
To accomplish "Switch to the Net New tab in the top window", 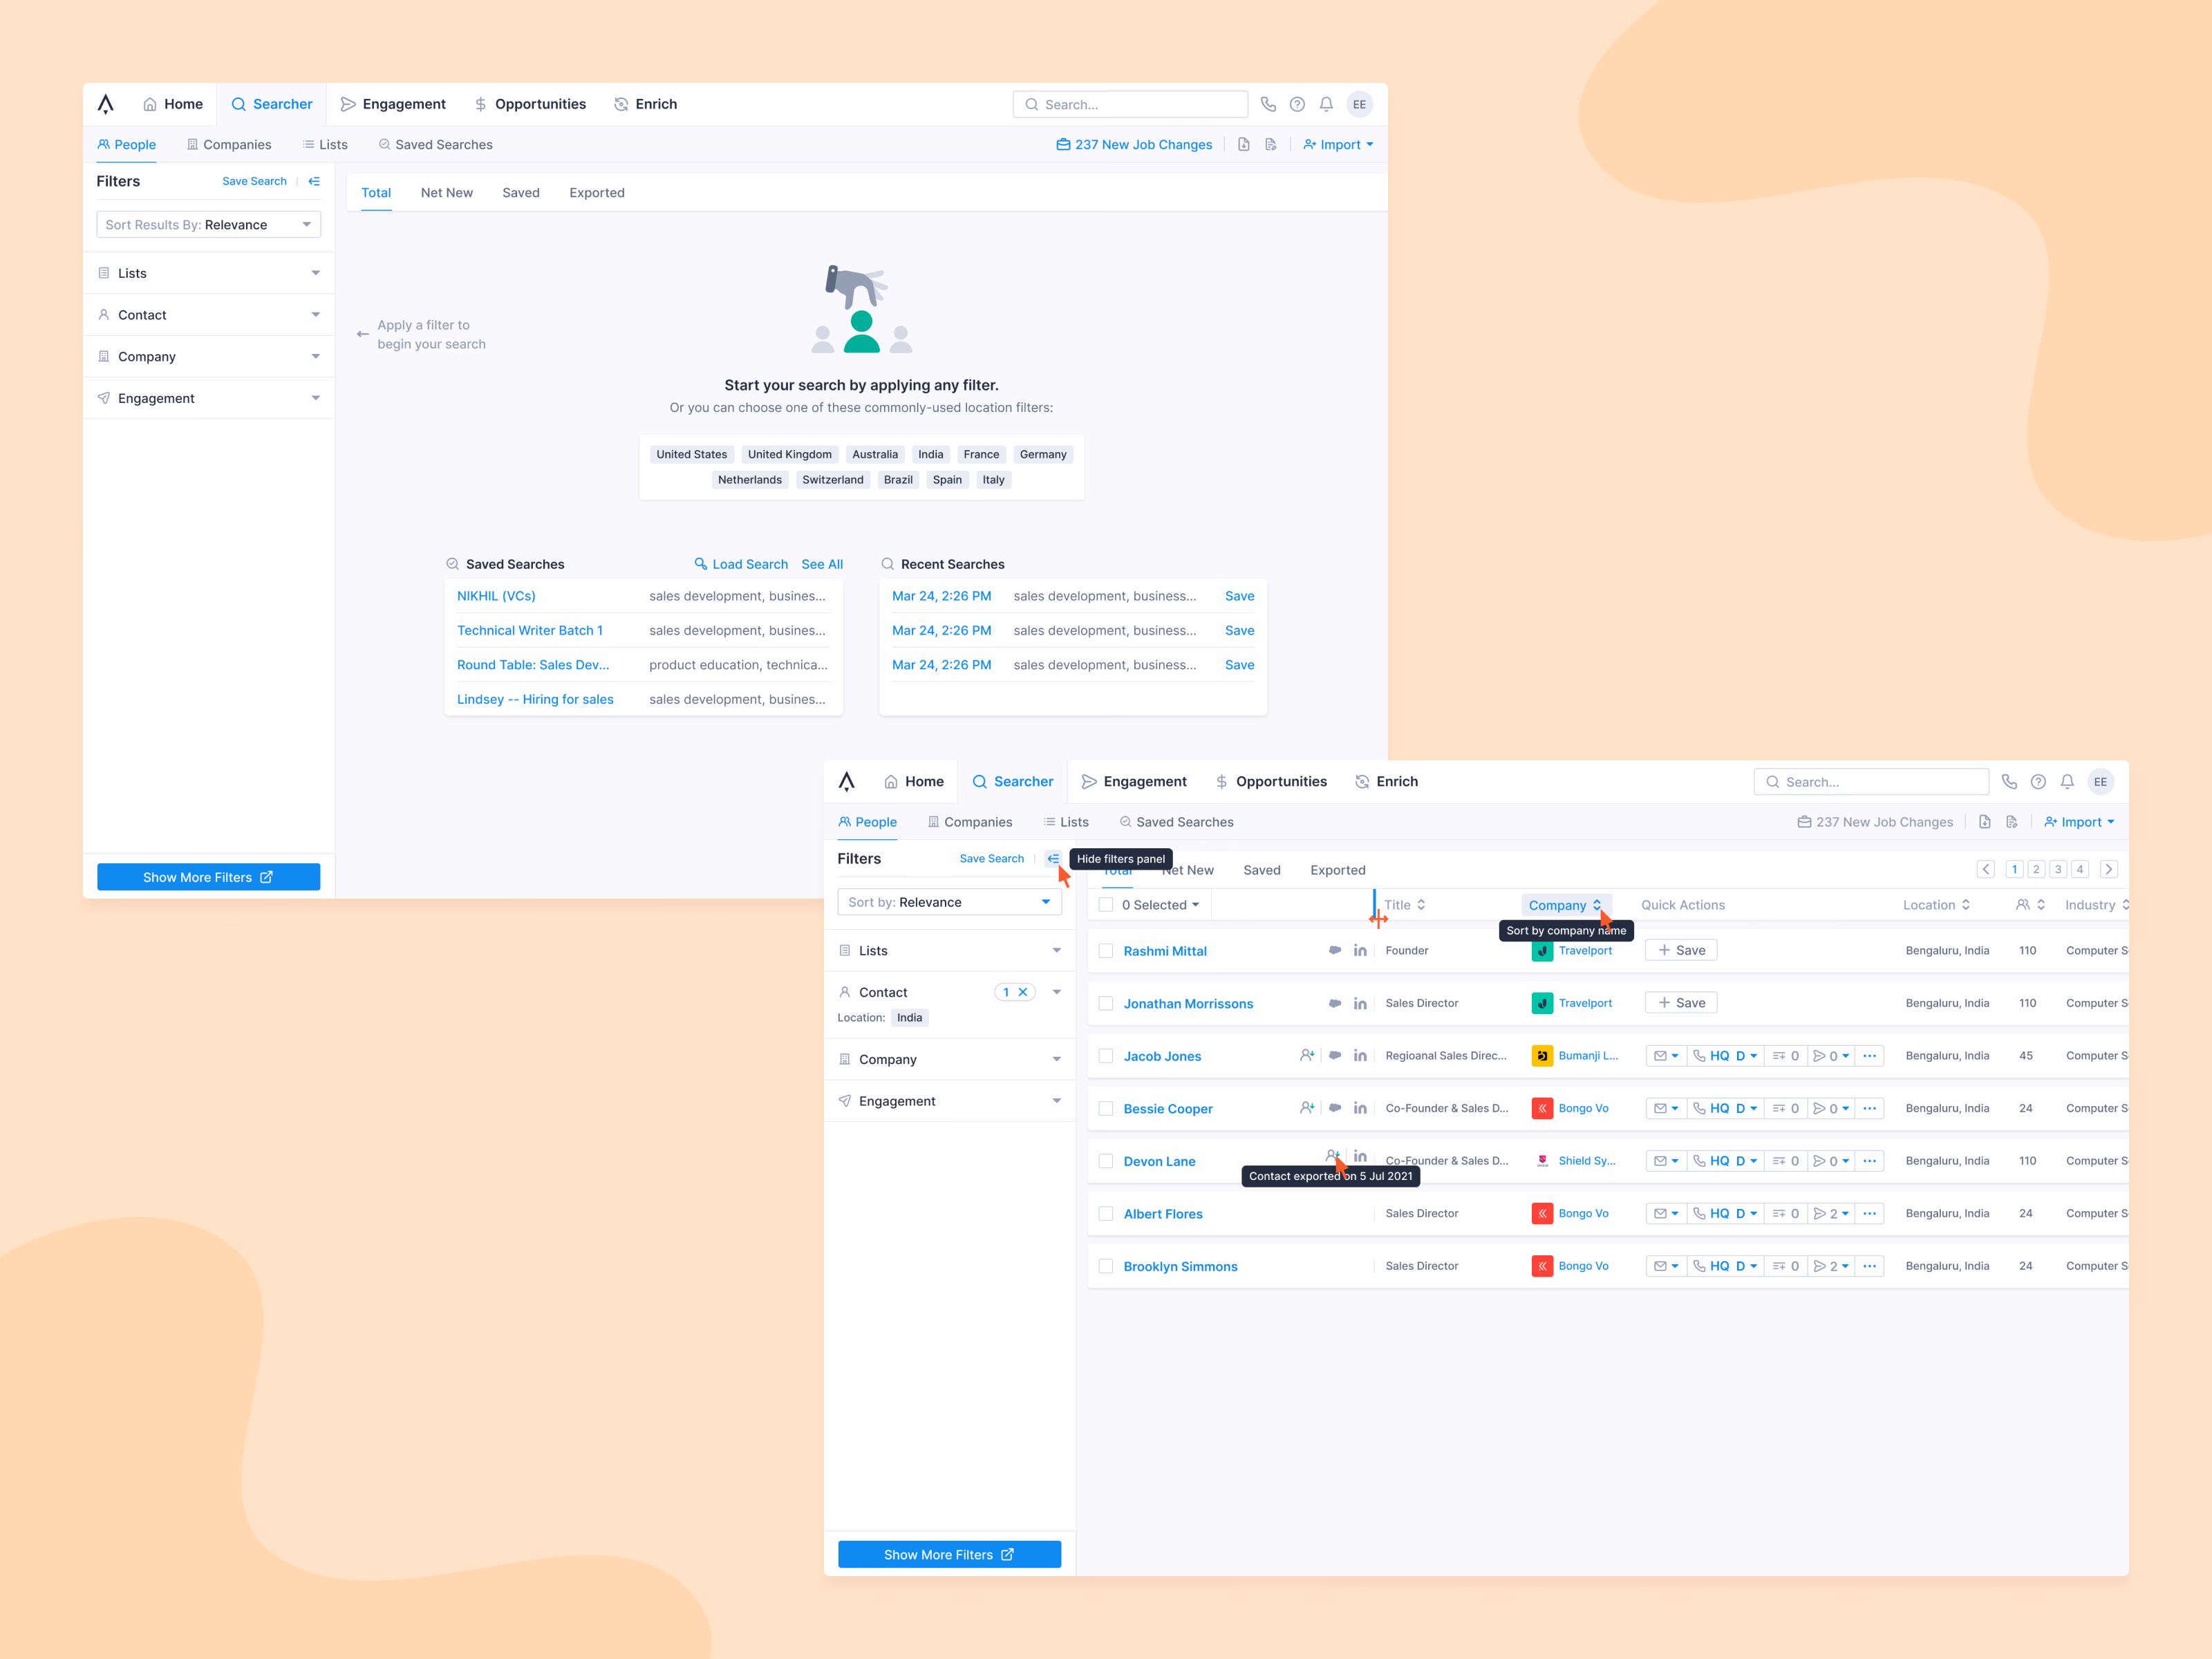I will (446, 193).
